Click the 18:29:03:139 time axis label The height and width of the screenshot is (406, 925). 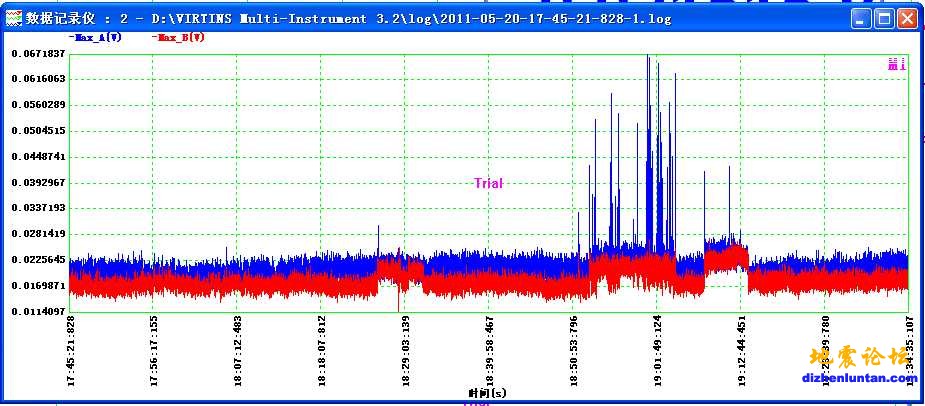pos(405,350)
